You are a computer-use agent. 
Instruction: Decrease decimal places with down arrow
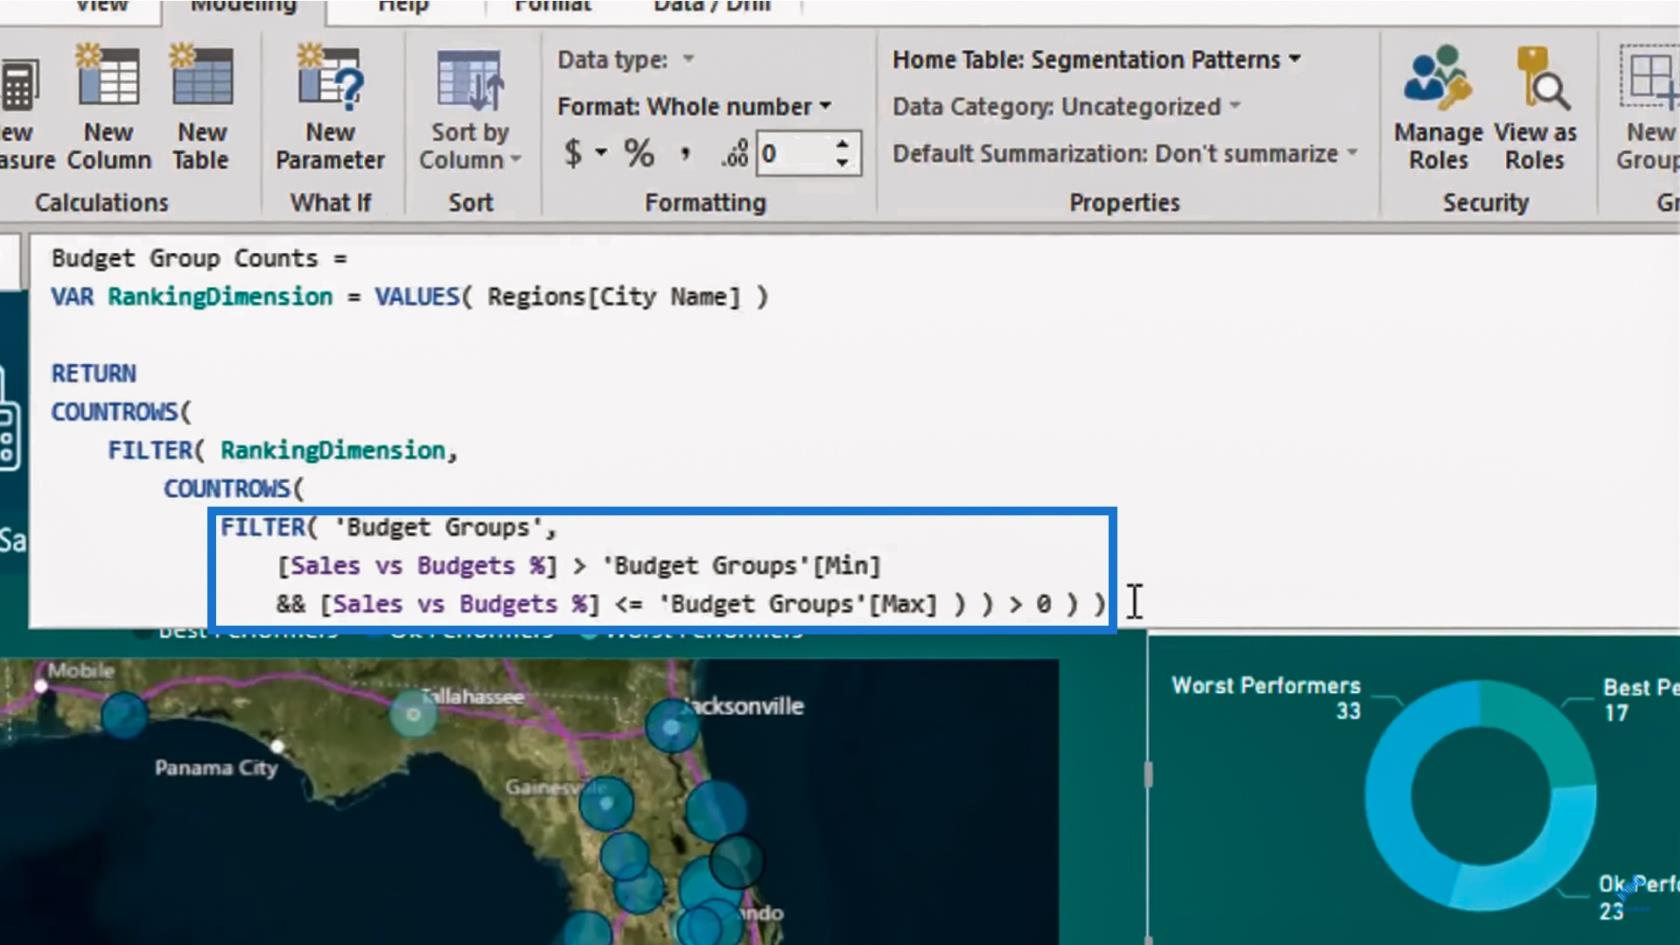843,163
